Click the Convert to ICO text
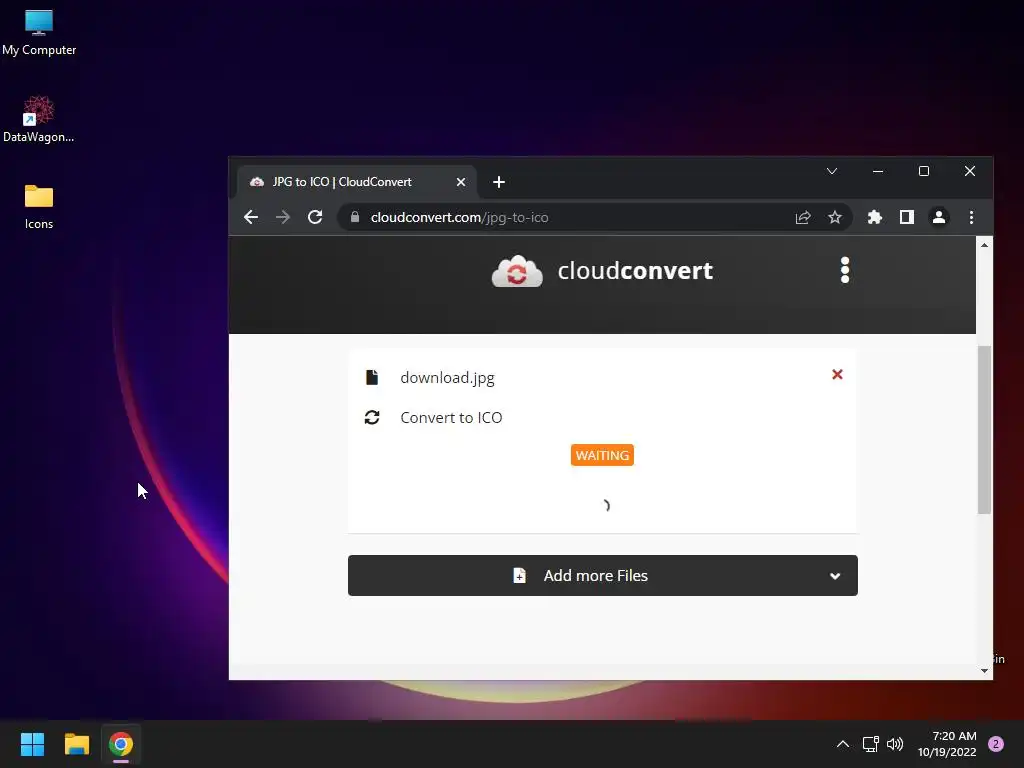 pyautogui.click(x=451, y=417)
